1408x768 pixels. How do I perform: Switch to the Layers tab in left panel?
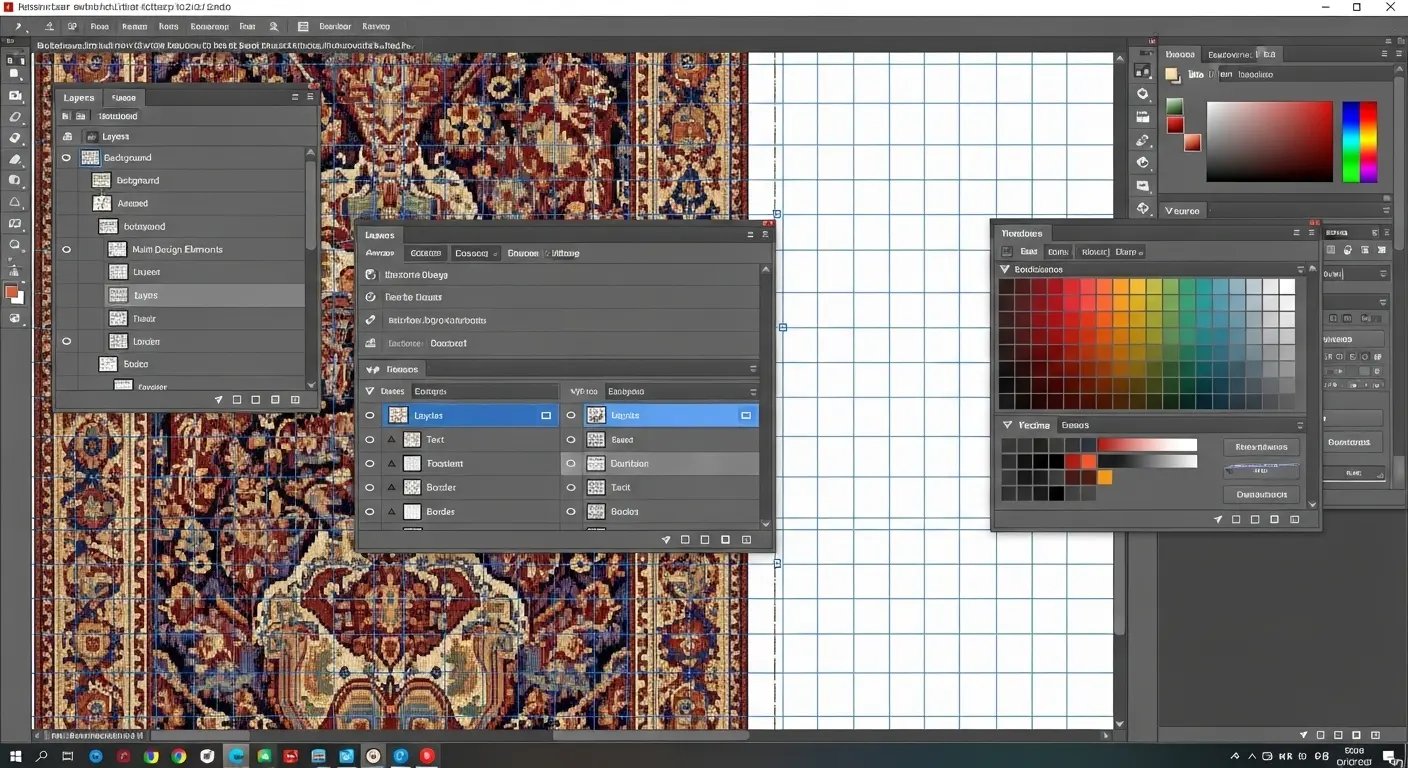[x=79, y=98]
